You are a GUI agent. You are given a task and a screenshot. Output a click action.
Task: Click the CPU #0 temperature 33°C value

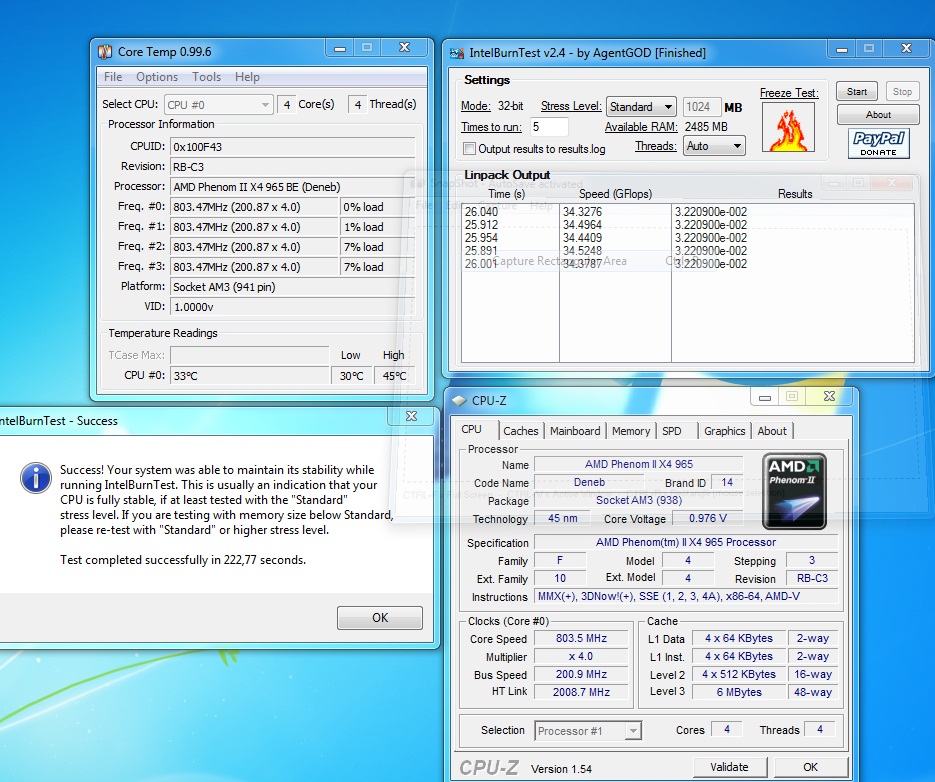pos(249,376)
